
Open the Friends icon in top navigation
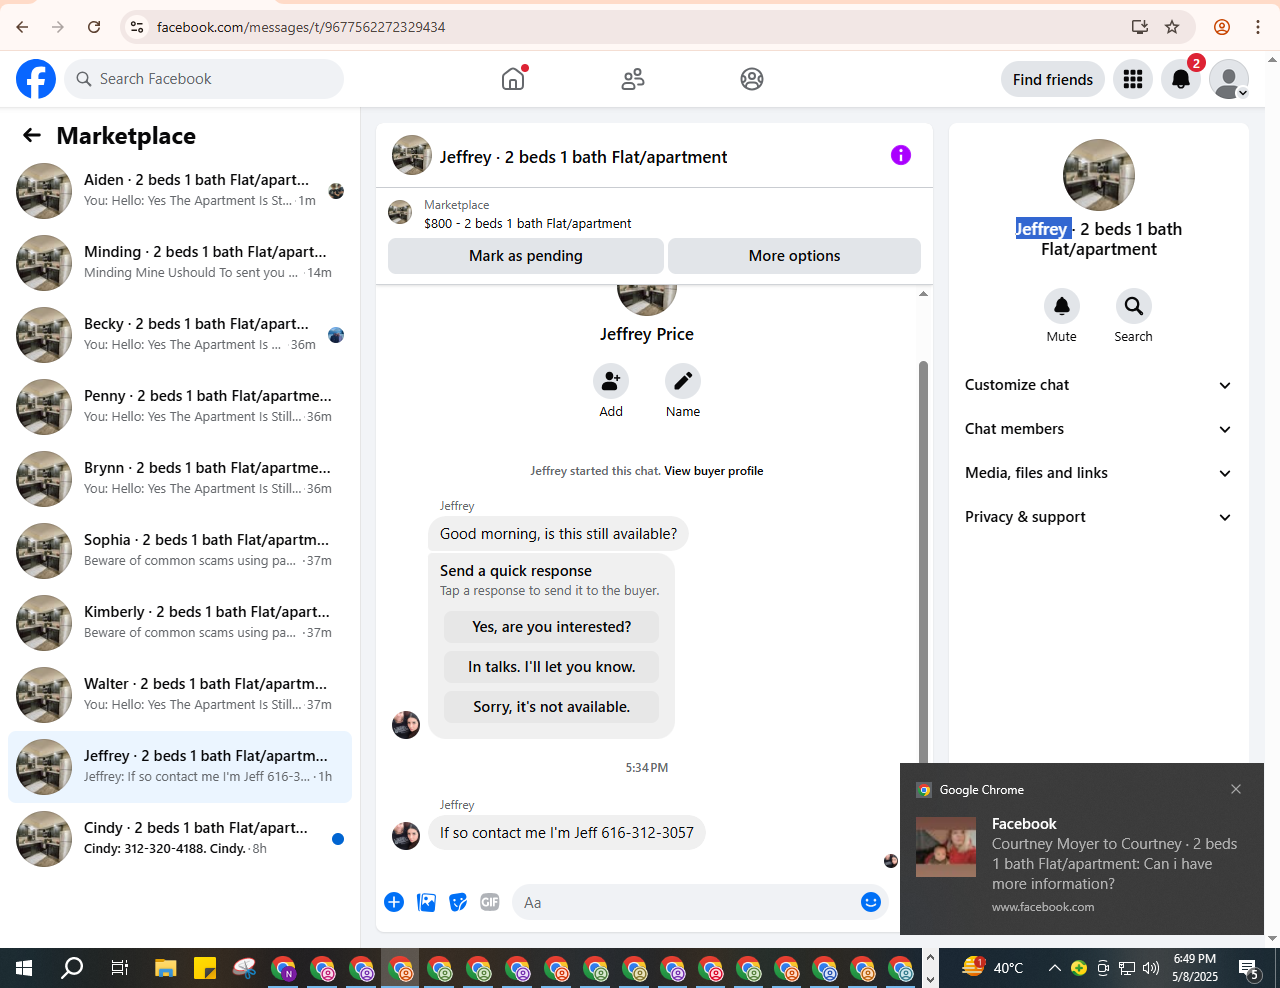click(x=633, y=79)
